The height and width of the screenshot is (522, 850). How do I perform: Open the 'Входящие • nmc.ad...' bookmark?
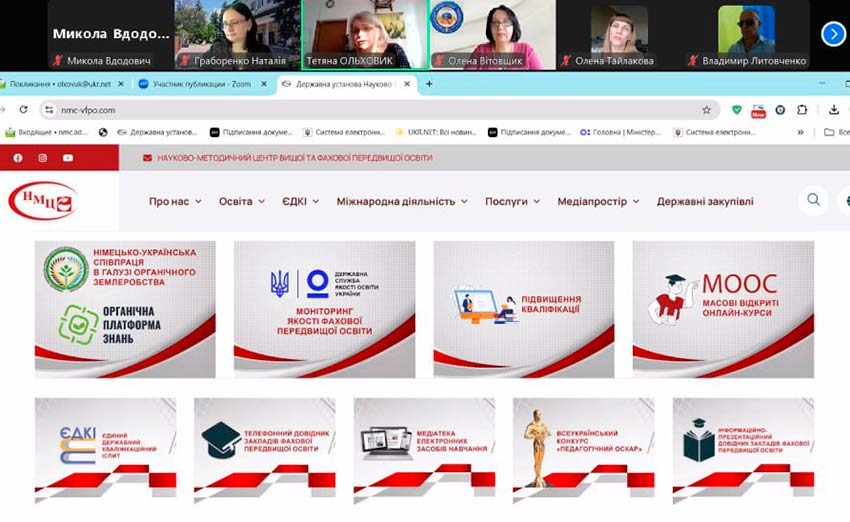pos(47,132)
